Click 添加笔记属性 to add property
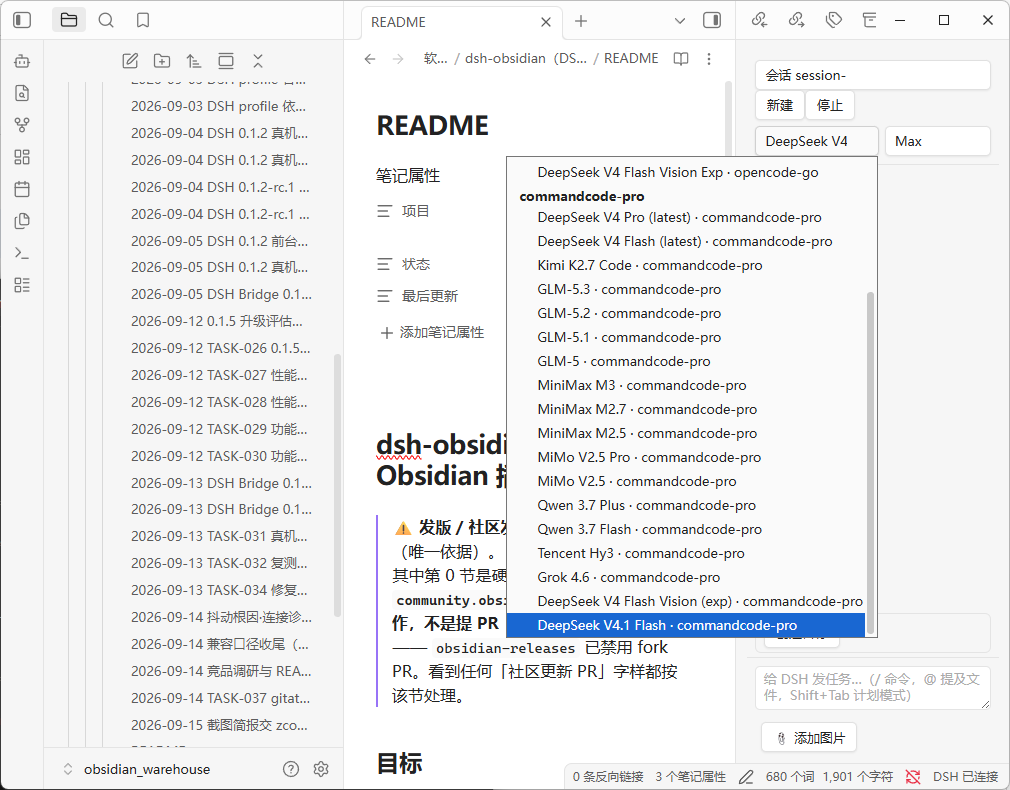Screen dimensions: 1010x790 click(x=432, y=332)
